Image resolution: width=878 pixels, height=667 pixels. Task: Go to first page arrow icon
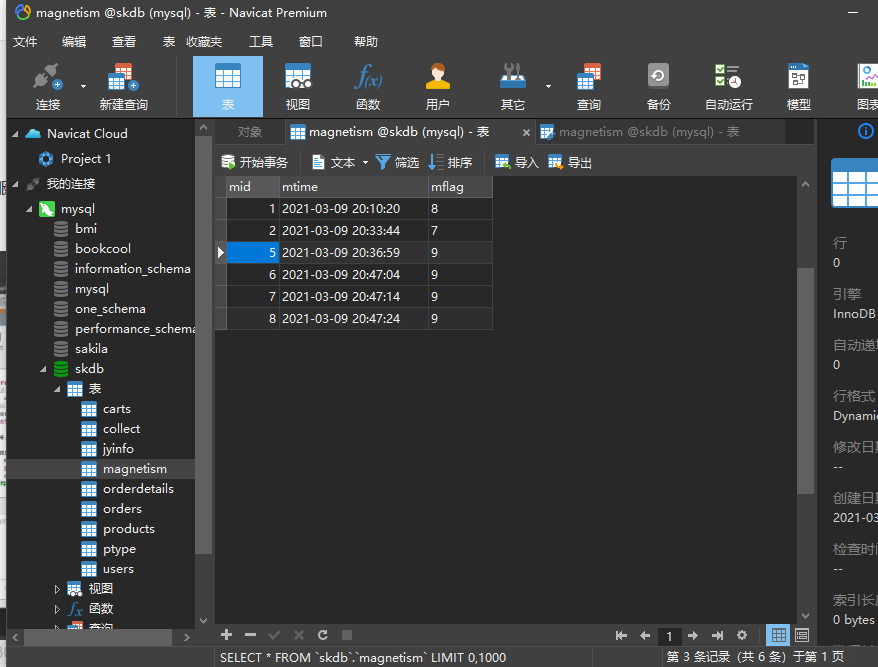621,635
